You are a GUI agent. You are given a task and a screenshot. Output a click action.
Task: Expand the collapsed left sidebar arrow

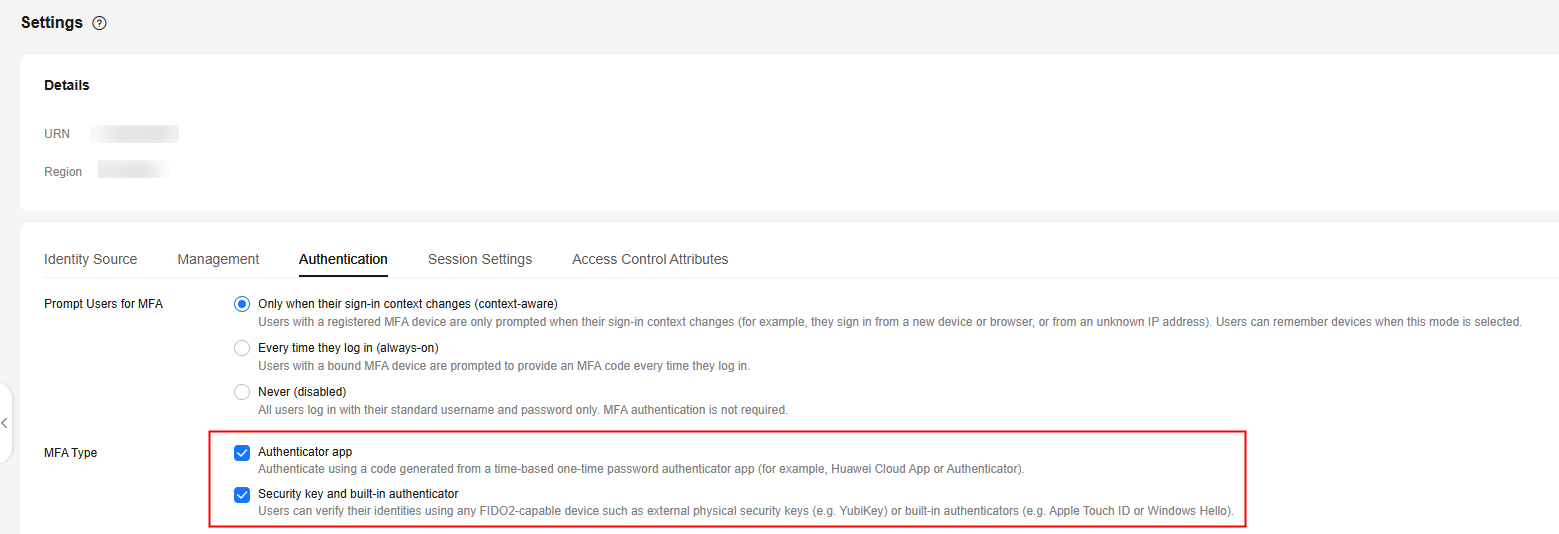5,423
